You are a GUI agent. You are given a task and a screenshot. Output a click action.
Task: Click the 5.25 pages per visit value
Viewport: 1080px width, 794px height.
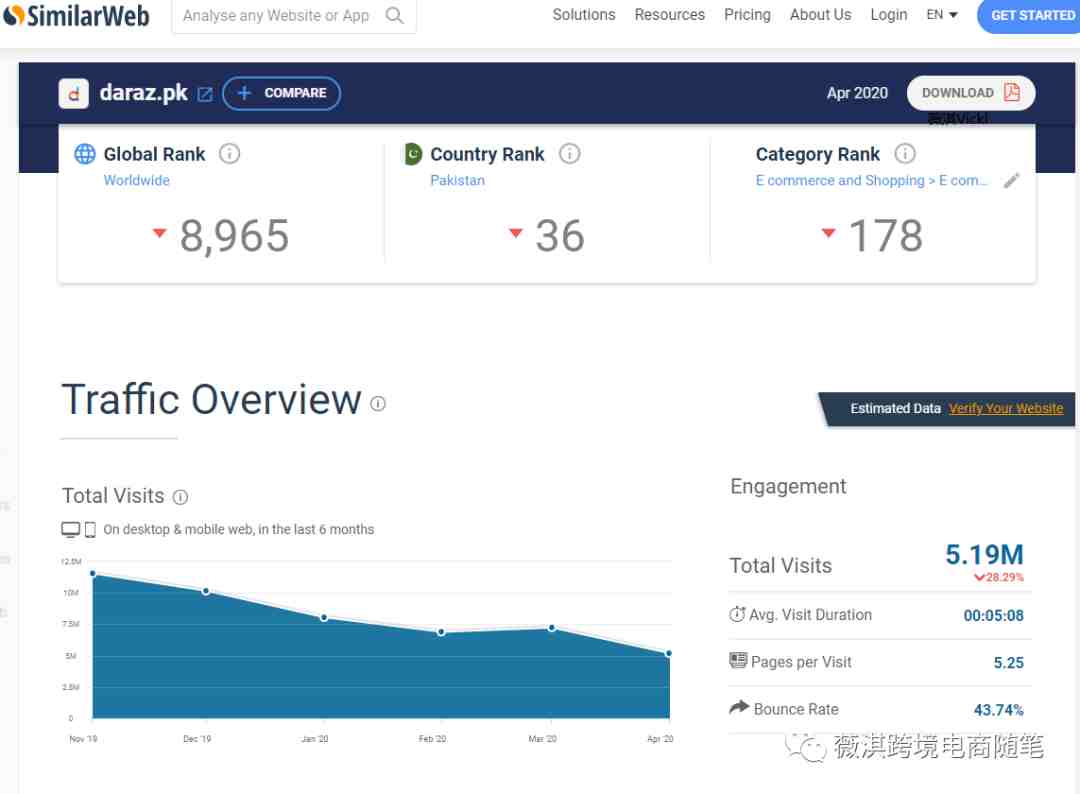[1008, 662]
